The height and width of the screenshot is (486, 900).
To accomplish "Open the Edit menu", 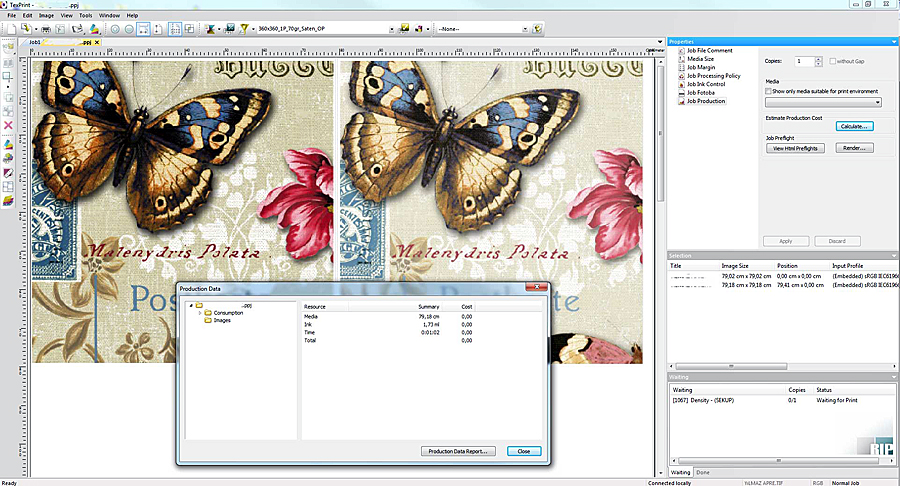I will 28,15.
